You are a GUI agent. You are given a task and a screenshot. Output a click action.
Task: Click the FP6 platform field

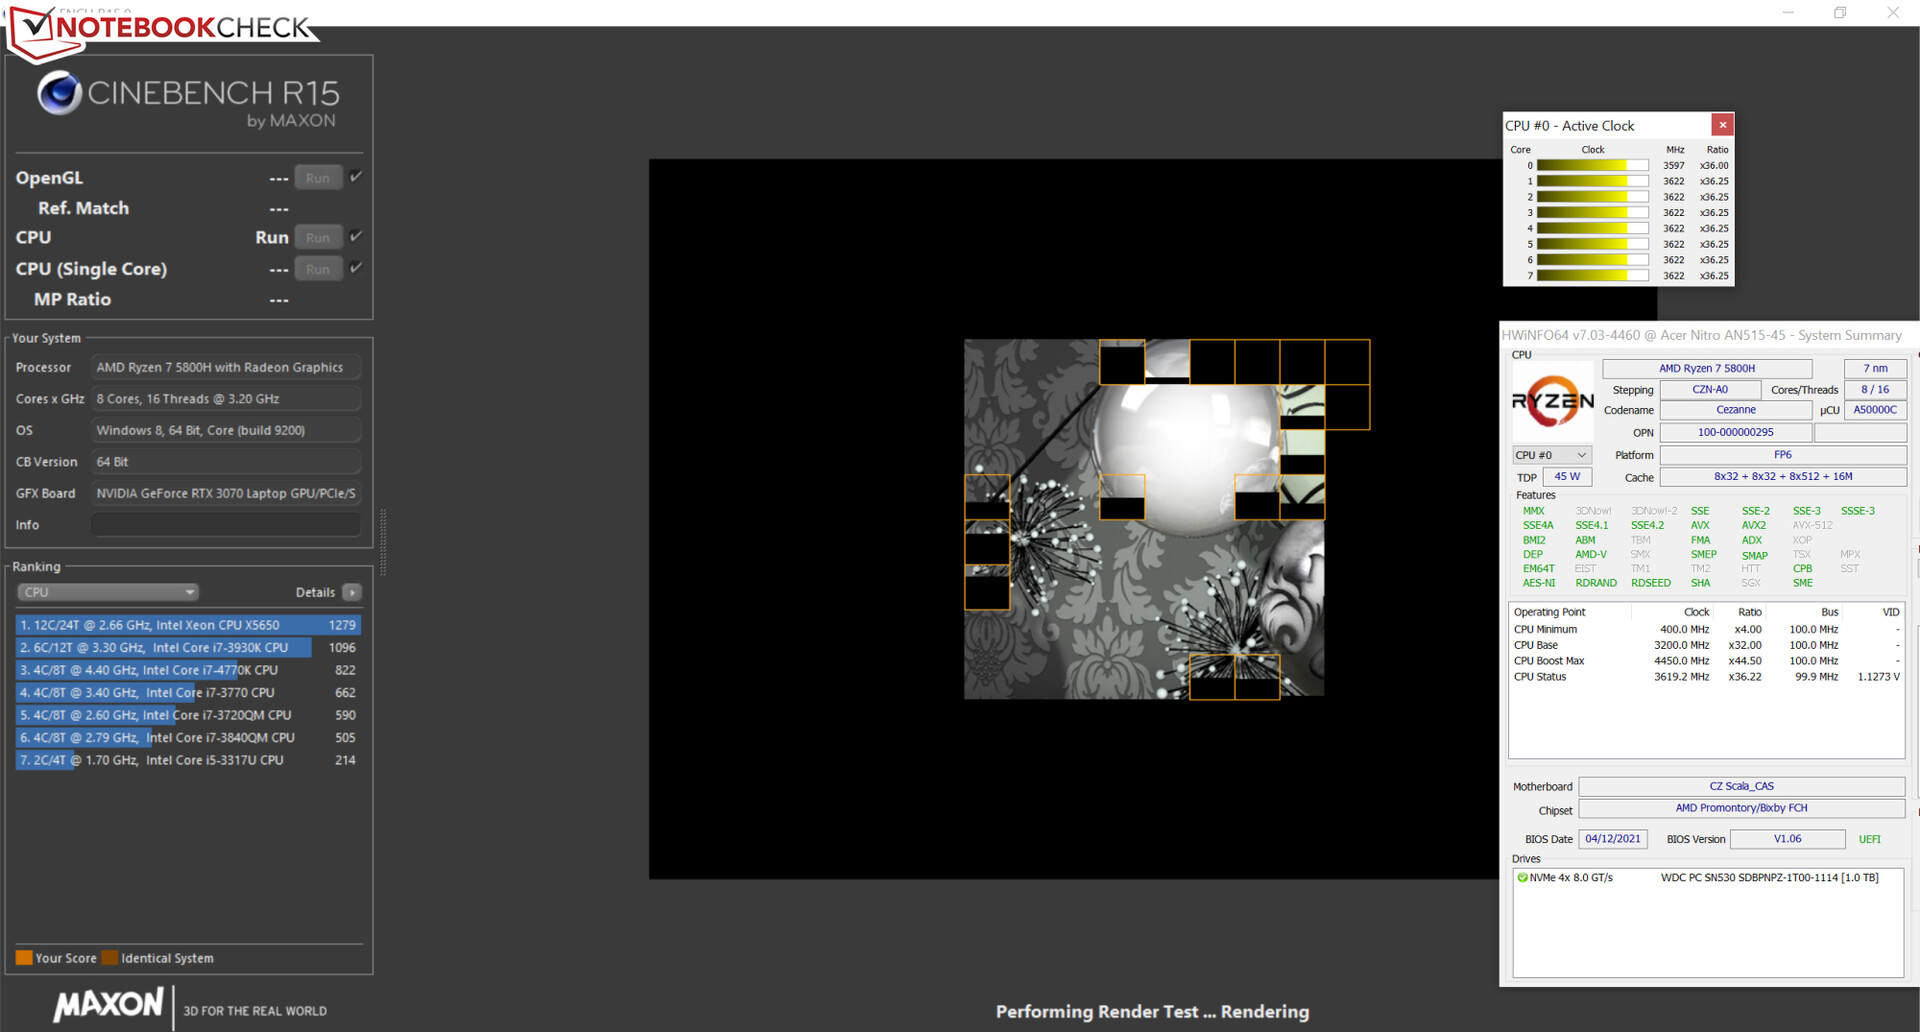pyautogui.click(x=1783, y=455)
